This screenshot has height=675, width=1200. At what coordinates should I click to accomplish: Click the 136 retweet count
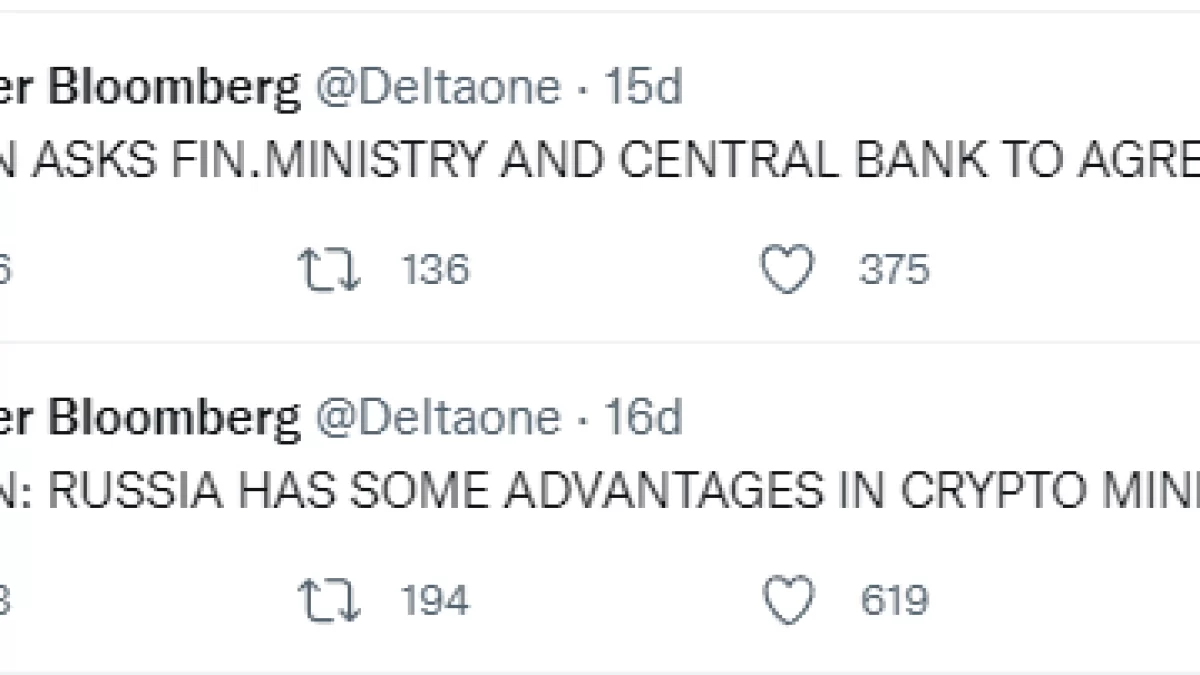point(435,270)
